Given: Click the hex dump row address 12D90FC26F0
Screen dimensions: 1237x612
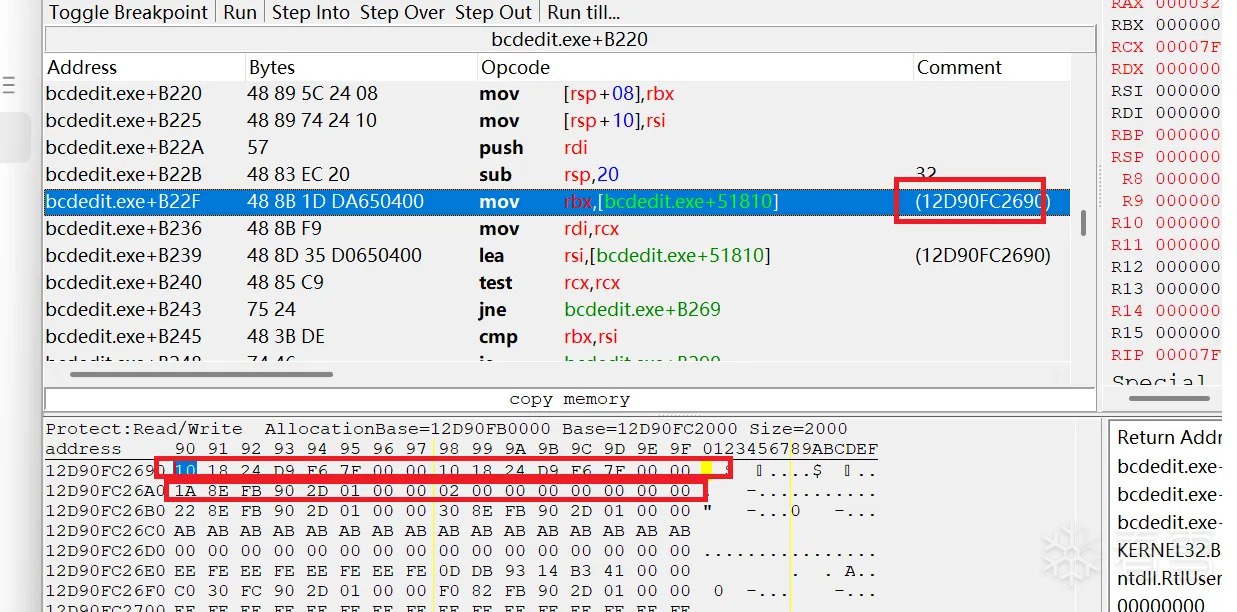Looking at the screenshot, I should click(107, 593).
